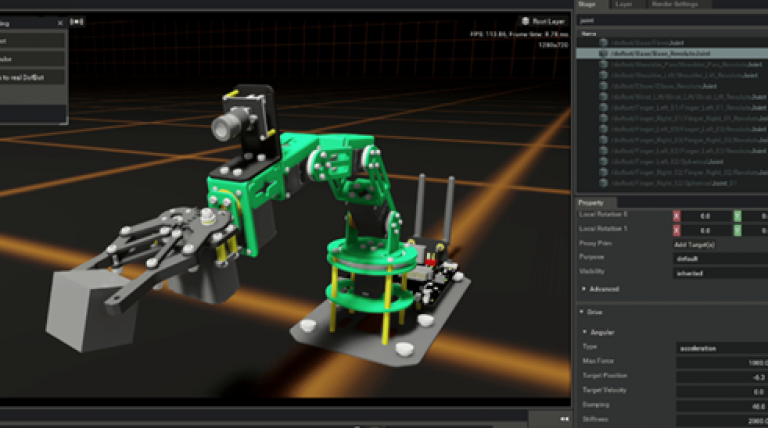Click the Name column header
Screen dimensions: 768x428
tap(589, 34)
